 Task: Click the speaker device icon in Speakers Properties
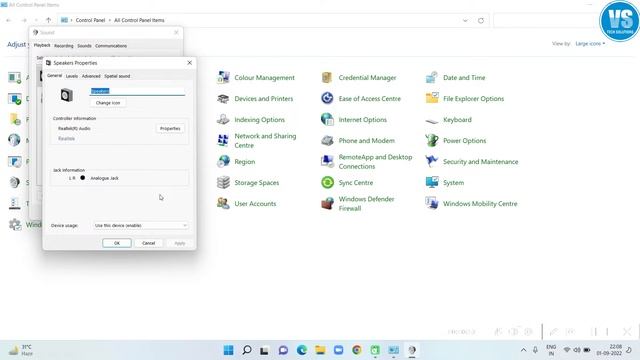67,95
